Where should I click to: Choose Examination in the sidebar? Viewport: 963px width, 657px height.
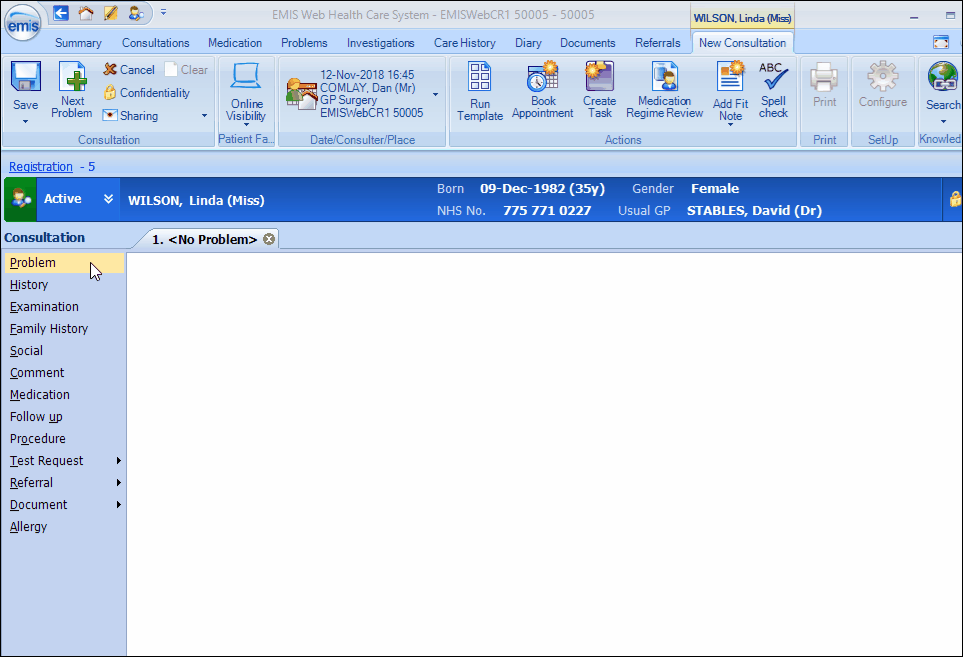point(64,307)
